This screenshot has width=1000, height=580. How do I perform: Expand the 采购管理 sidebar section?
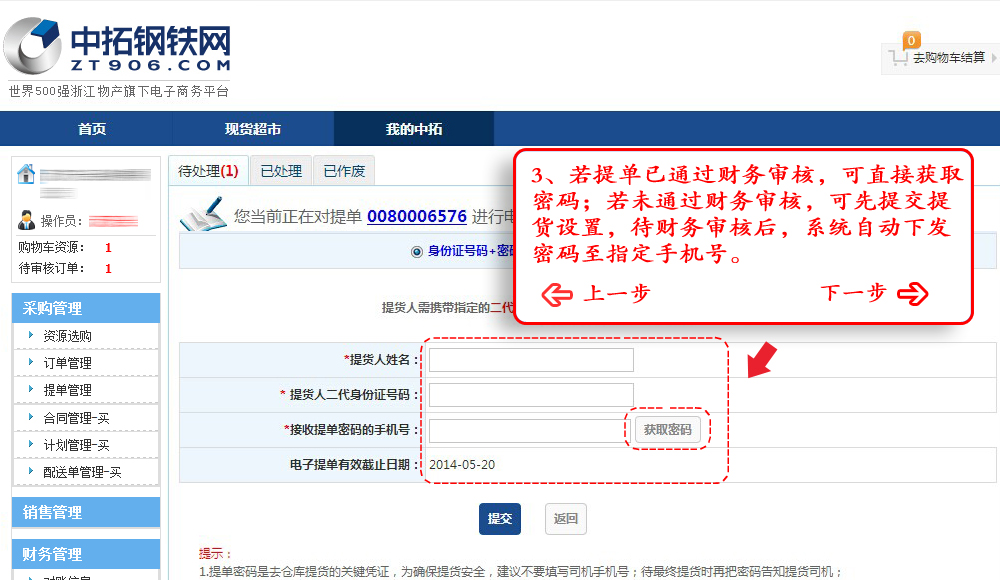pyautogui.click(x=85, y=308)
